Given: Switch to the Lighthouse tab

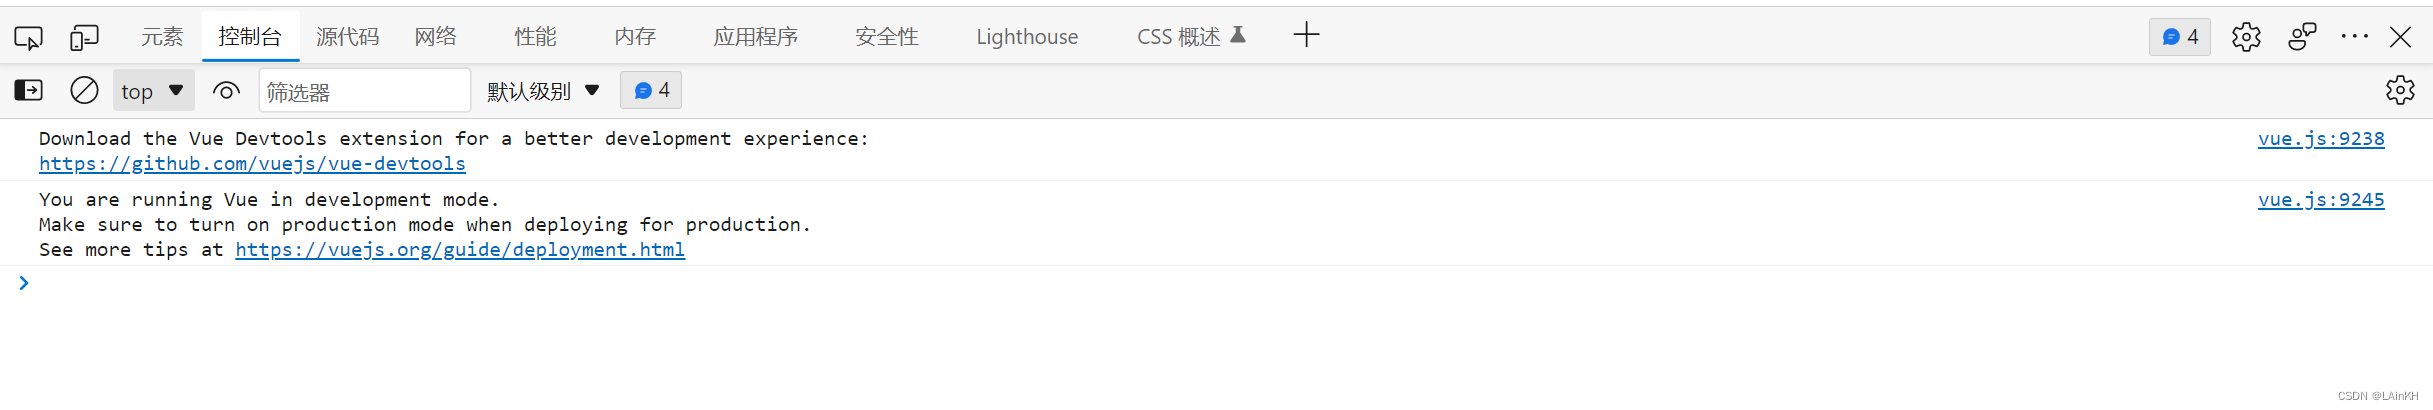Looking at the screenshot, I should click(1027, 37).
